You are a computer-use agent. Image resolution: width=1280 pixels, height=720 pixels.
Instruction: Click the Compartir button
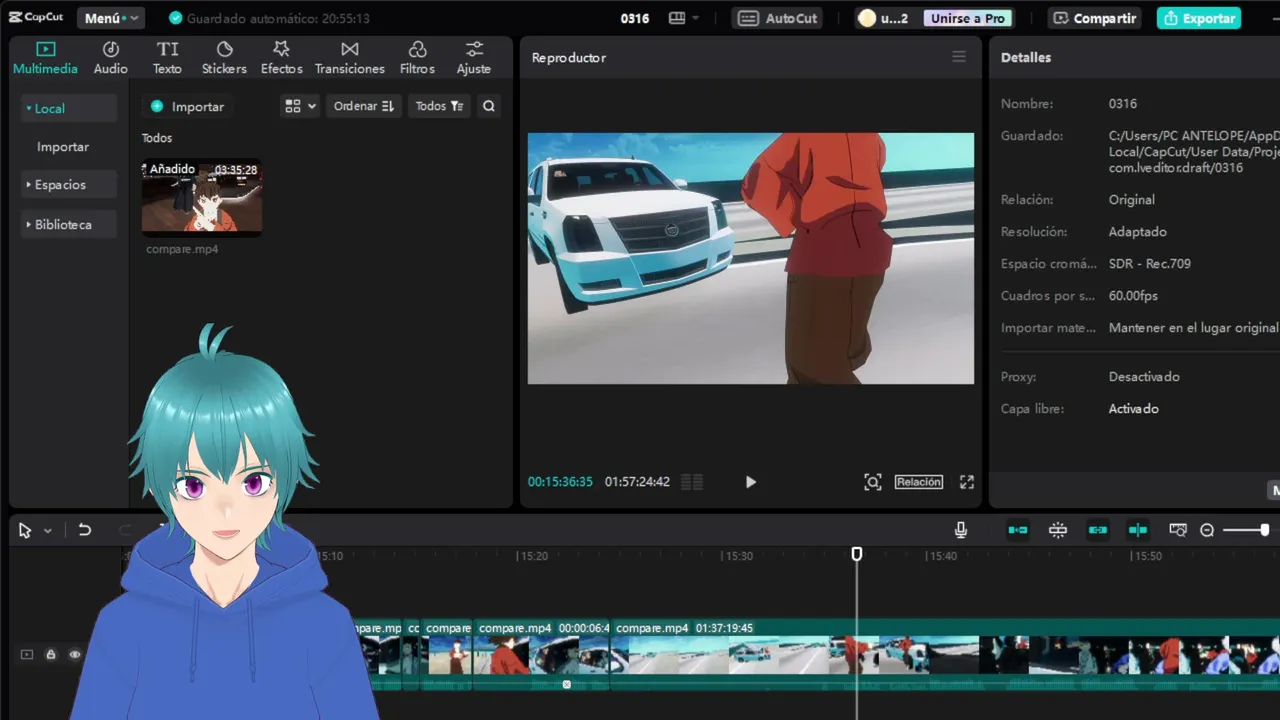pyautogui.click(x=1095, y=18)
